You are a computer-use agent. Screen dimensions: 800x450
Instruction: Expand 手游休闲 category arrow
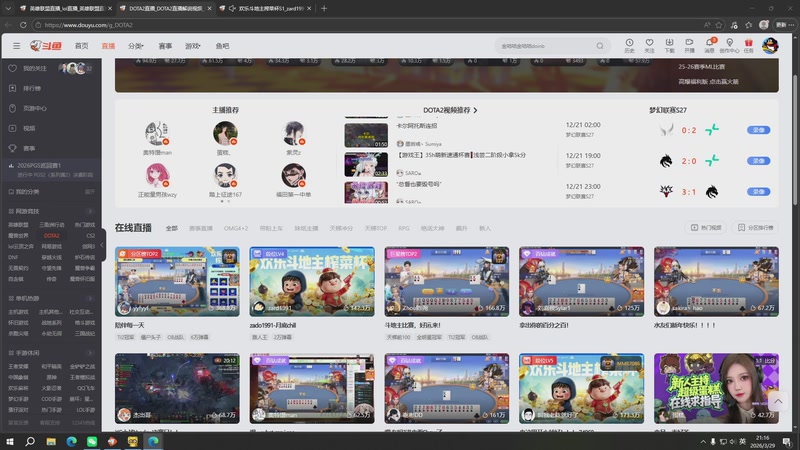90,353
